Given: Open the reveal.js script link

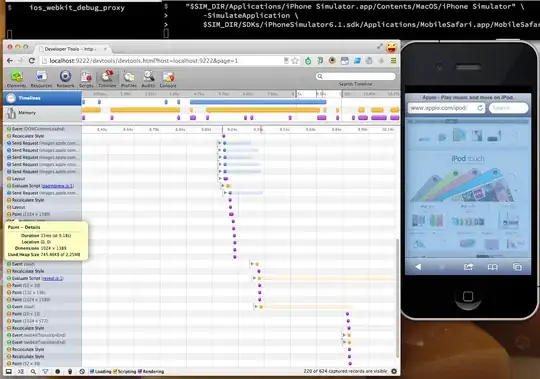Looking at the screenshot, I should pos(52,278).
